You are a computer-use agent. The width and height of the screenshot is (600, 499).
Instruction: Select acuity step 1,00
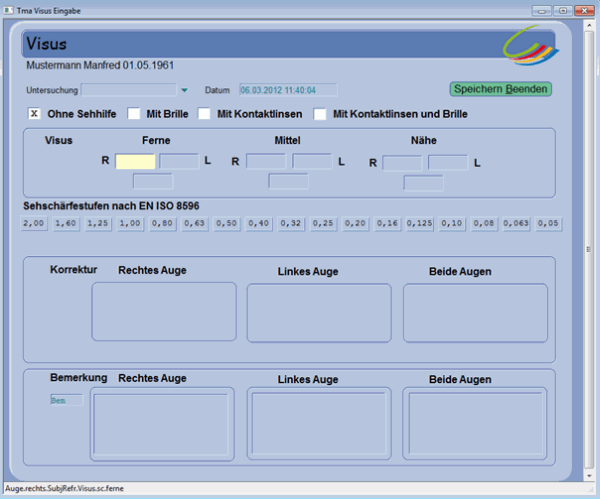[x=131, y=223]
